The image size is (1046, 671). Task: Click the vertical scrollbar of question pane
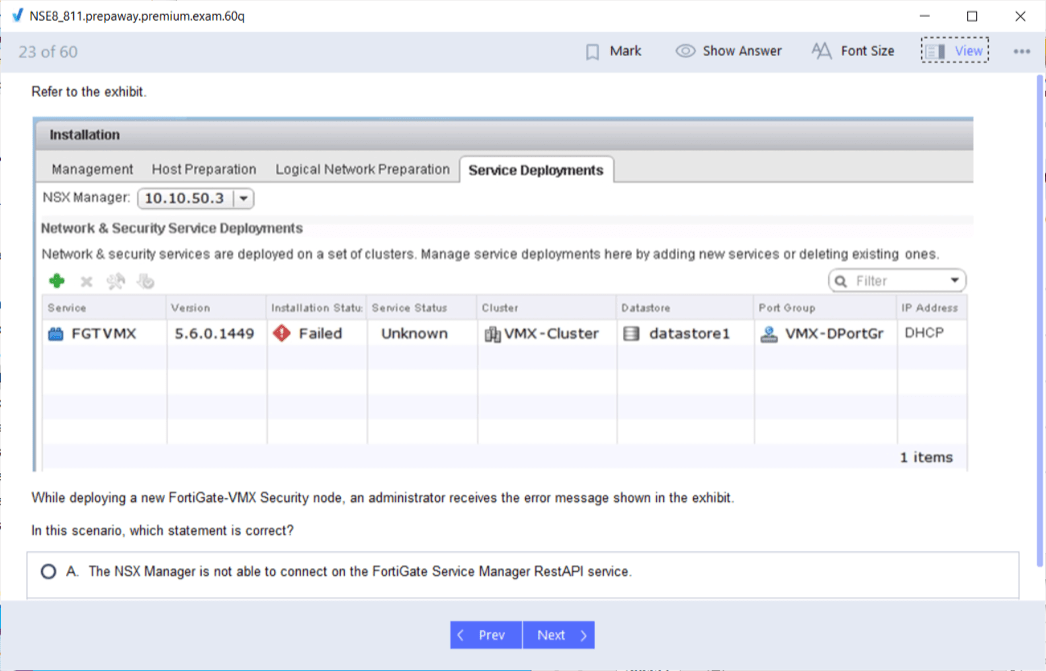point(1039,320)
